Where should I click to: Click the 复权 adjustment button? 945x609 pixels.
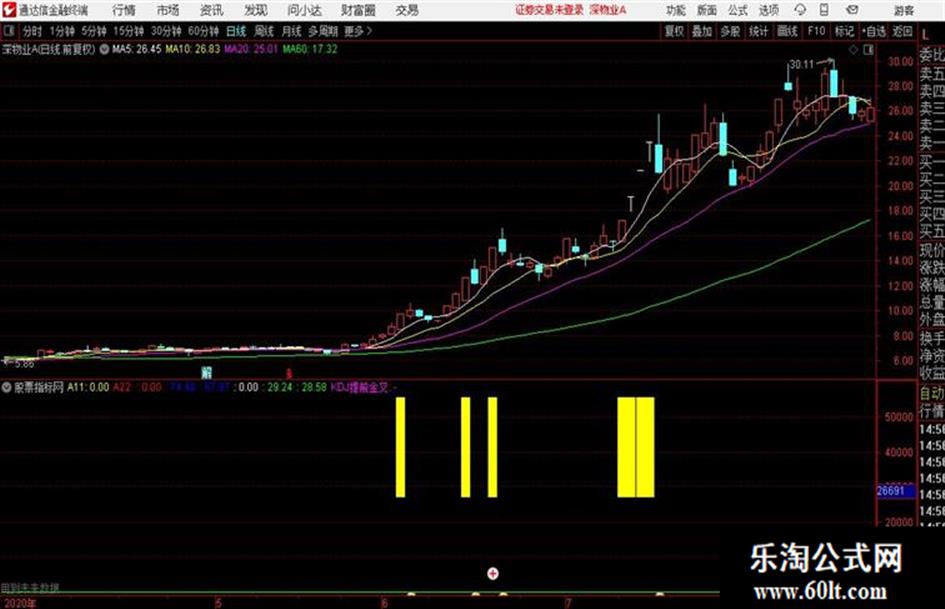(674, 31)
